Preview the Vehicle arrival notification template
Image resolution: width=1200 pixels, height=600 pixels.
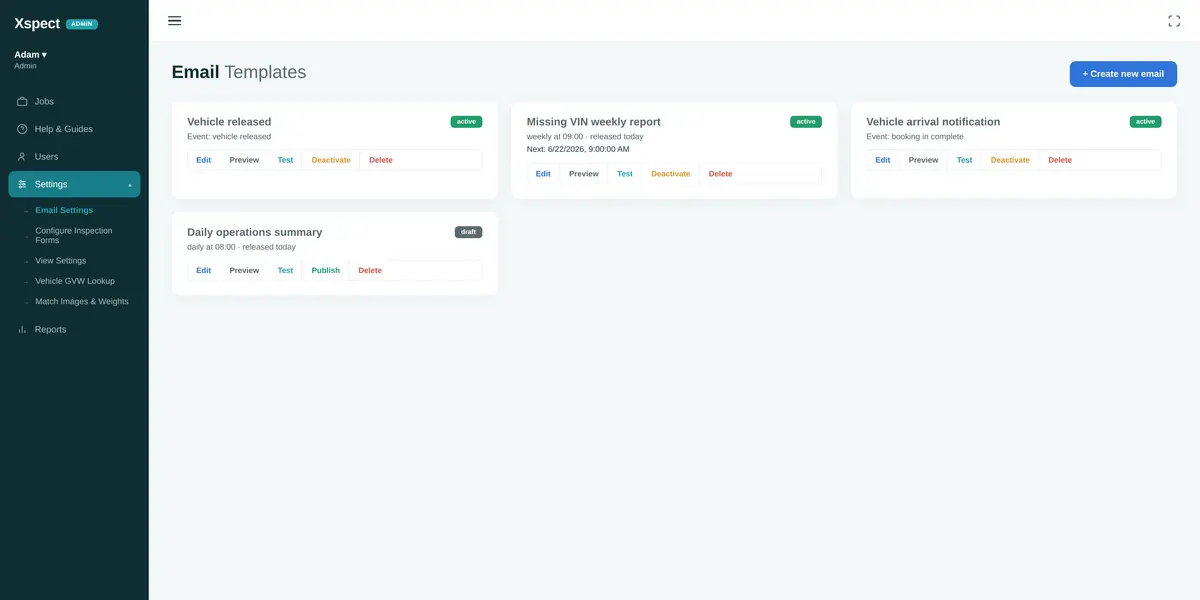click(924, 160)
